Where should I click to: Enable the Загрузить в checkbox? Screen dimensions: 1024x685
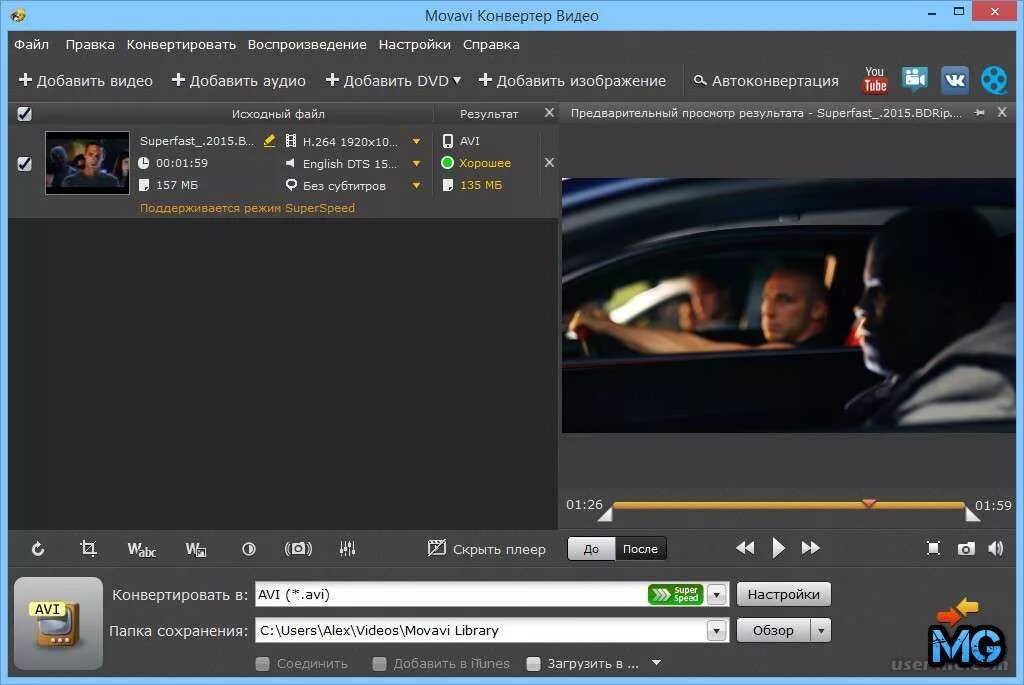(x=534, y=663)
